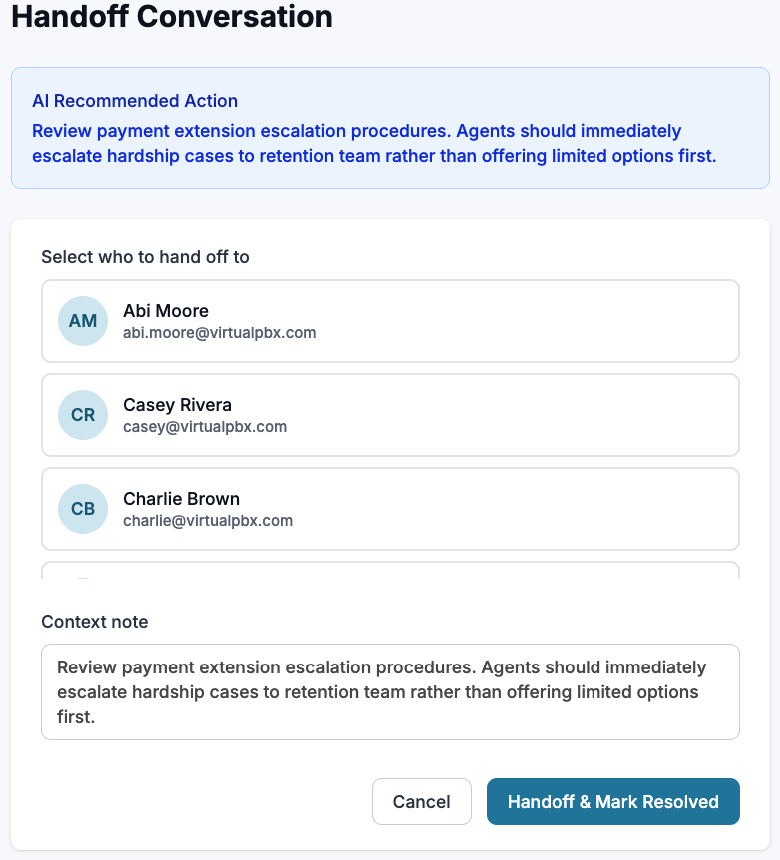Click the CR avatar for Casey Rivera
The width and height of the screenshot is (780, 860).
[x=83, y=415]
